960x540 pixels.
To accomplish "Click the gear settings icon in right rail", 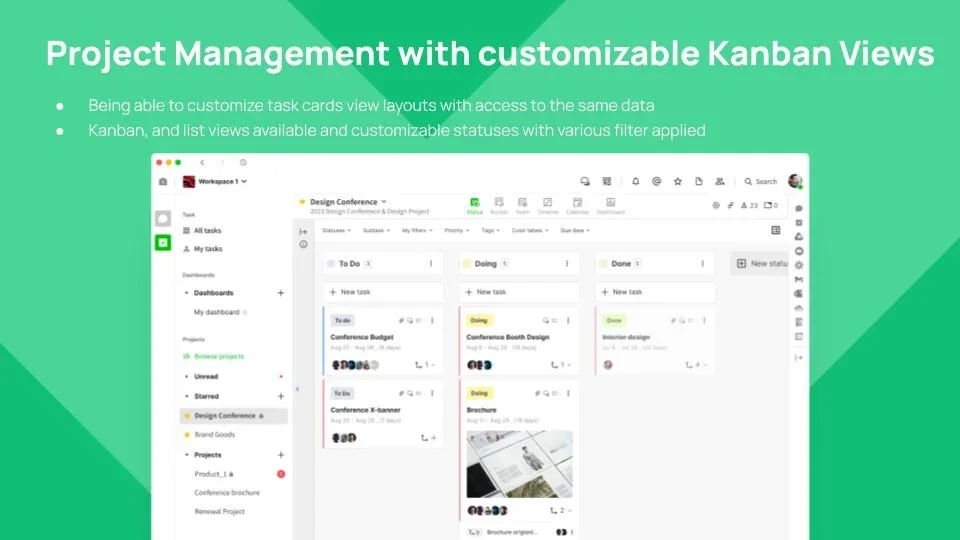I will [x=799, y=265].
